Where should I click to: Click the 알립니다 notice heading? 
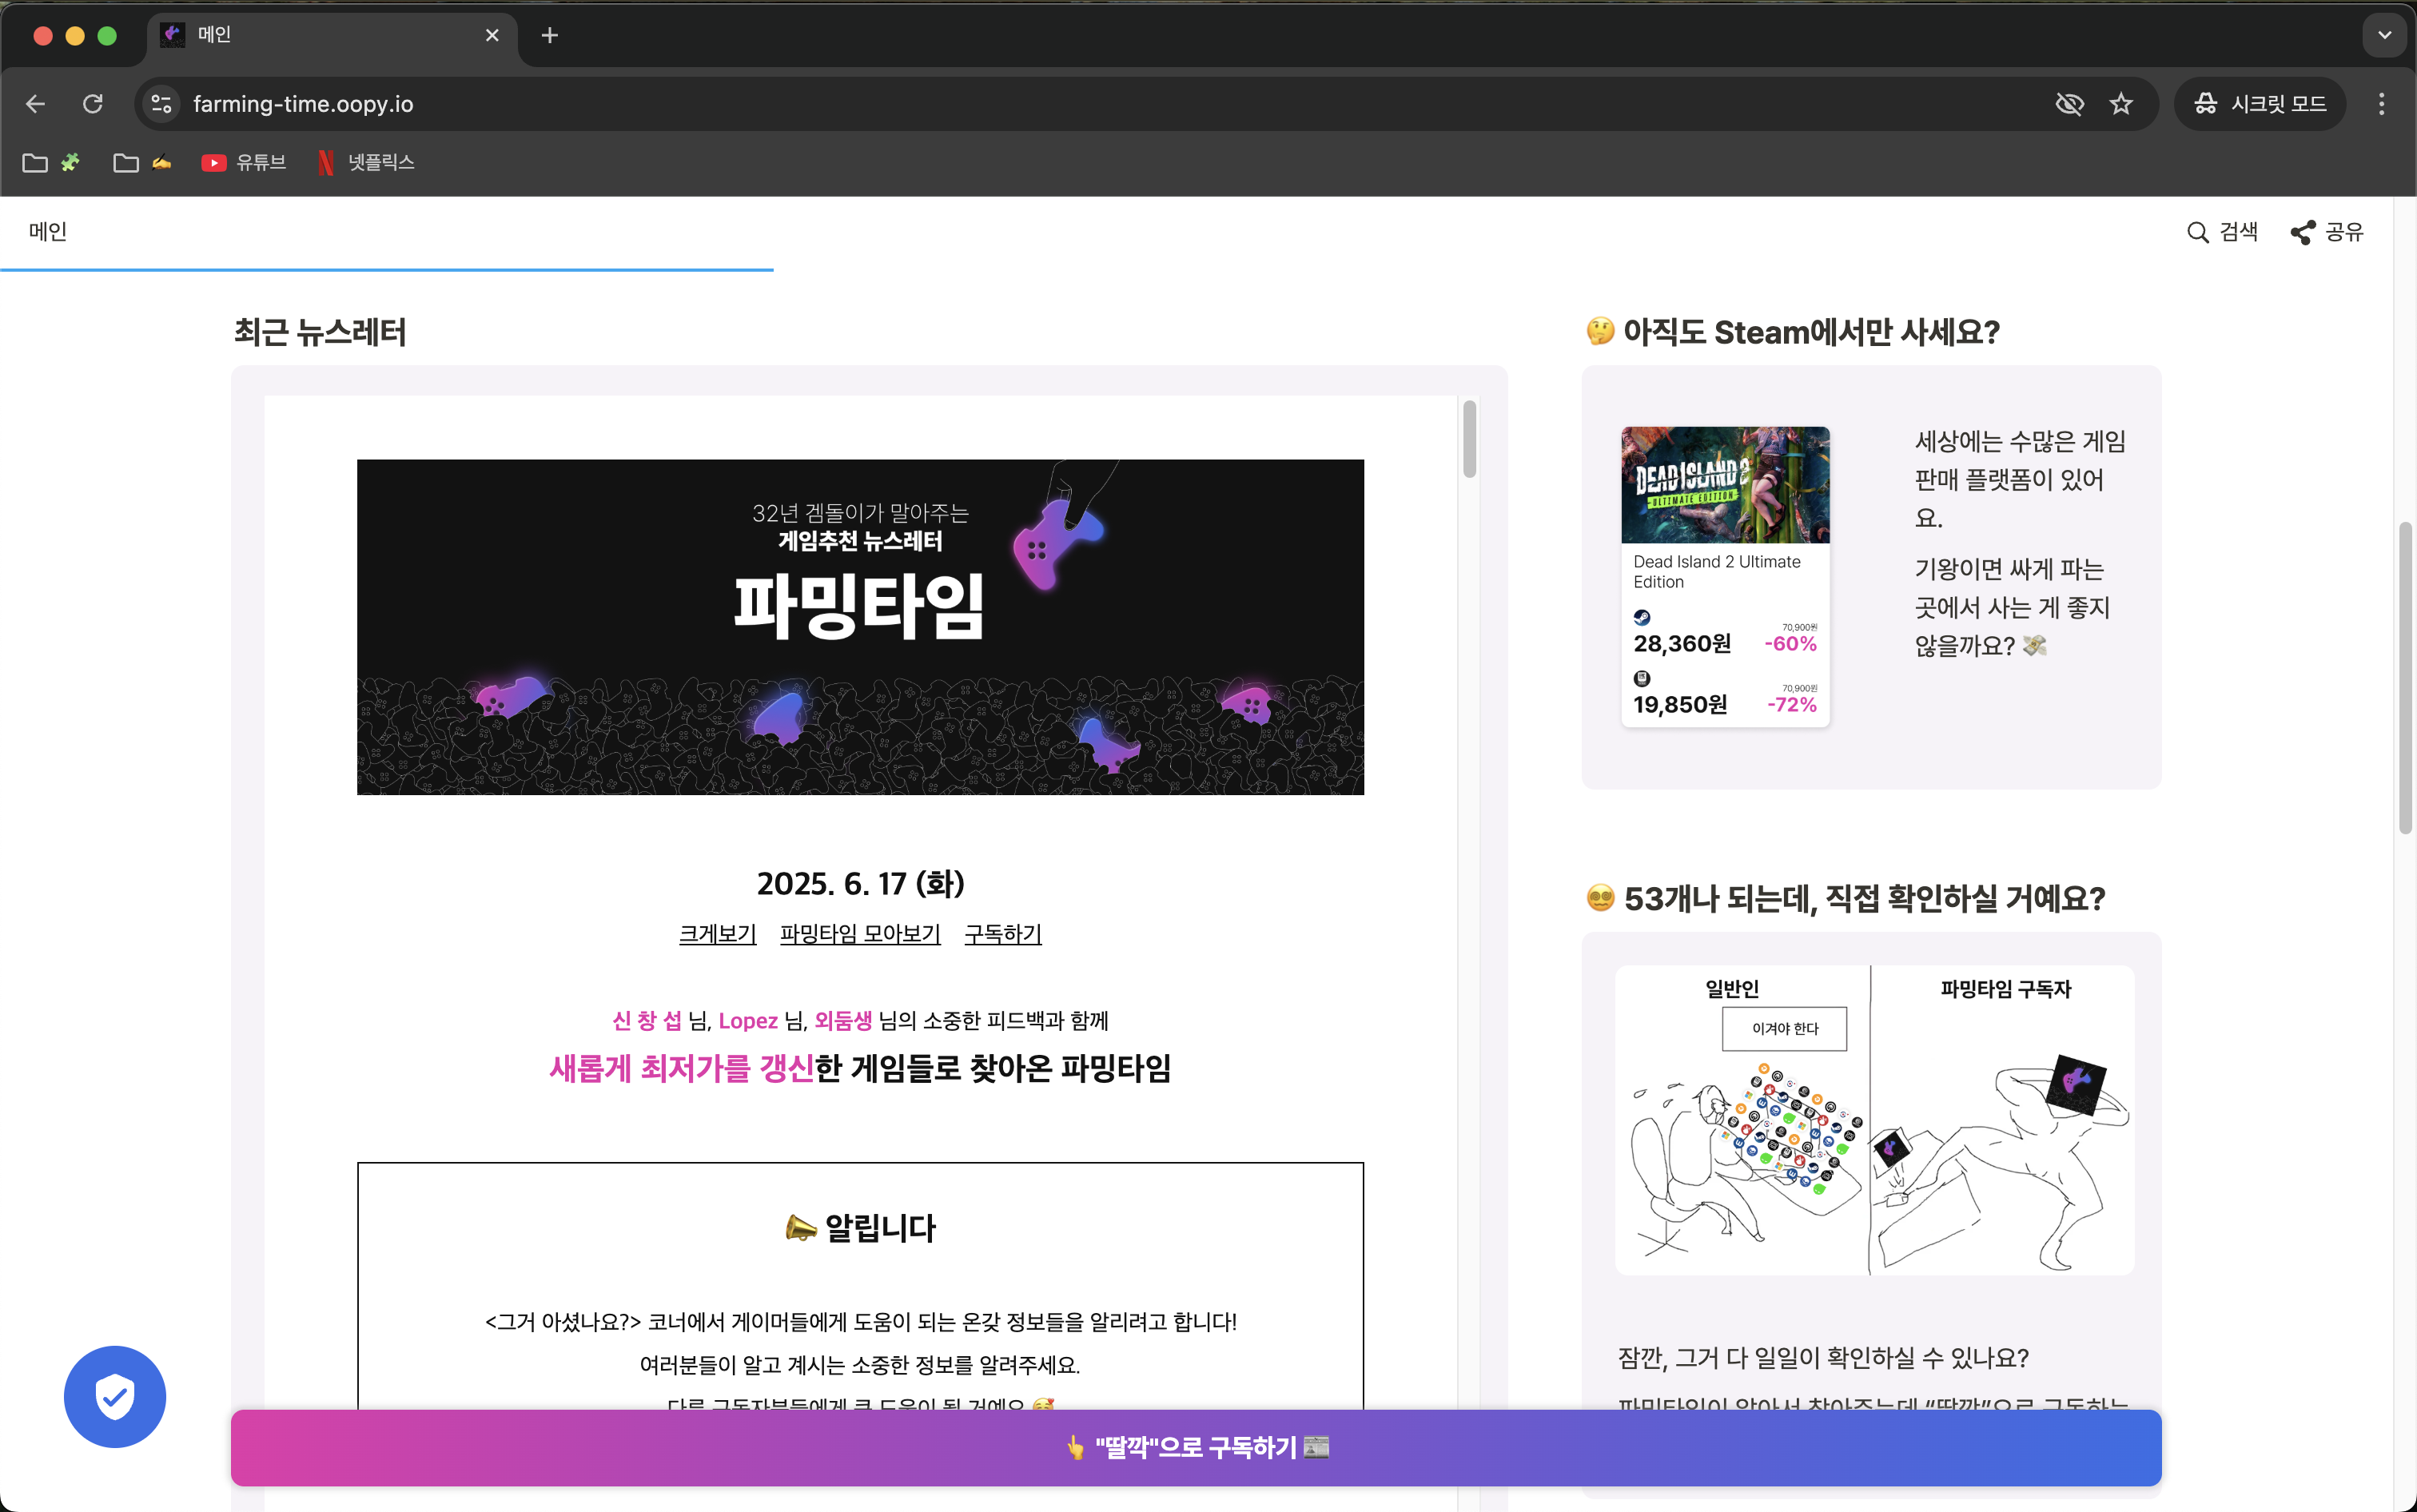coord(860,1227)
